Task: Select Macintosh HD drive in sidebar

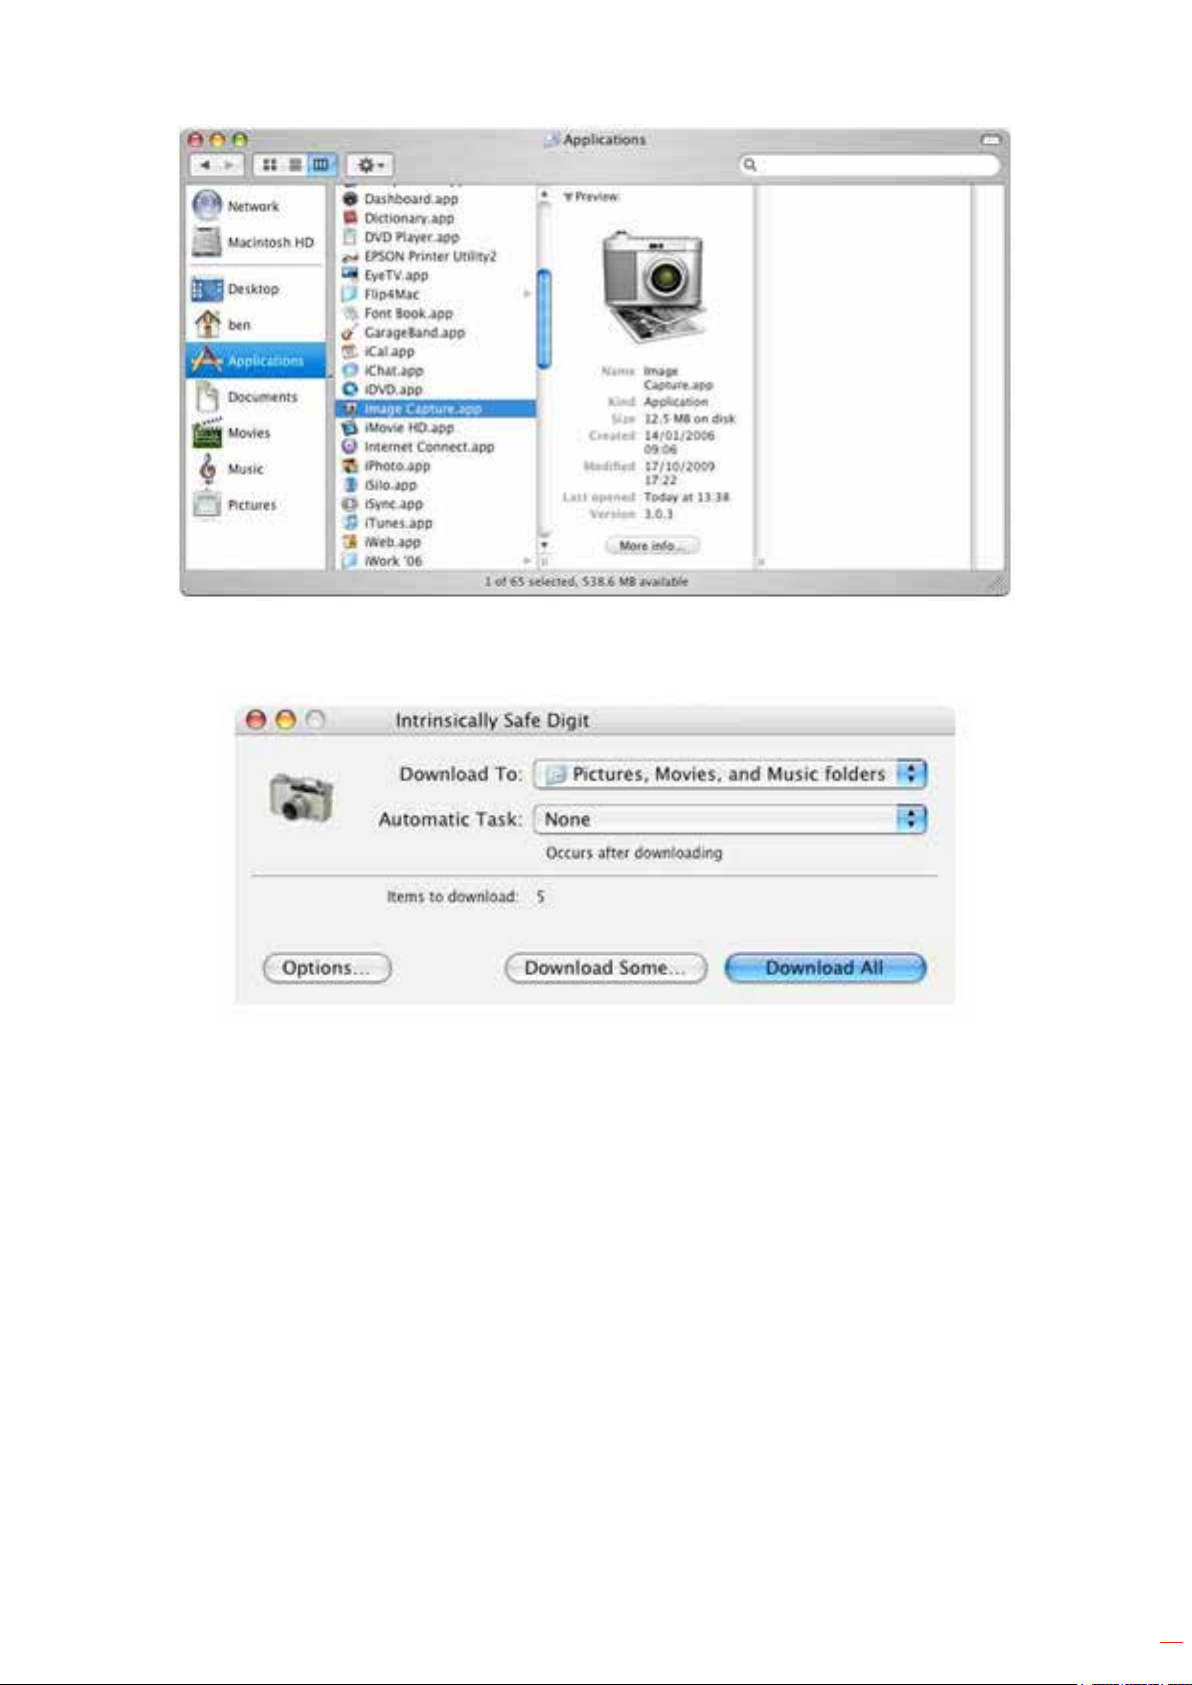Action: pos(207,242)
